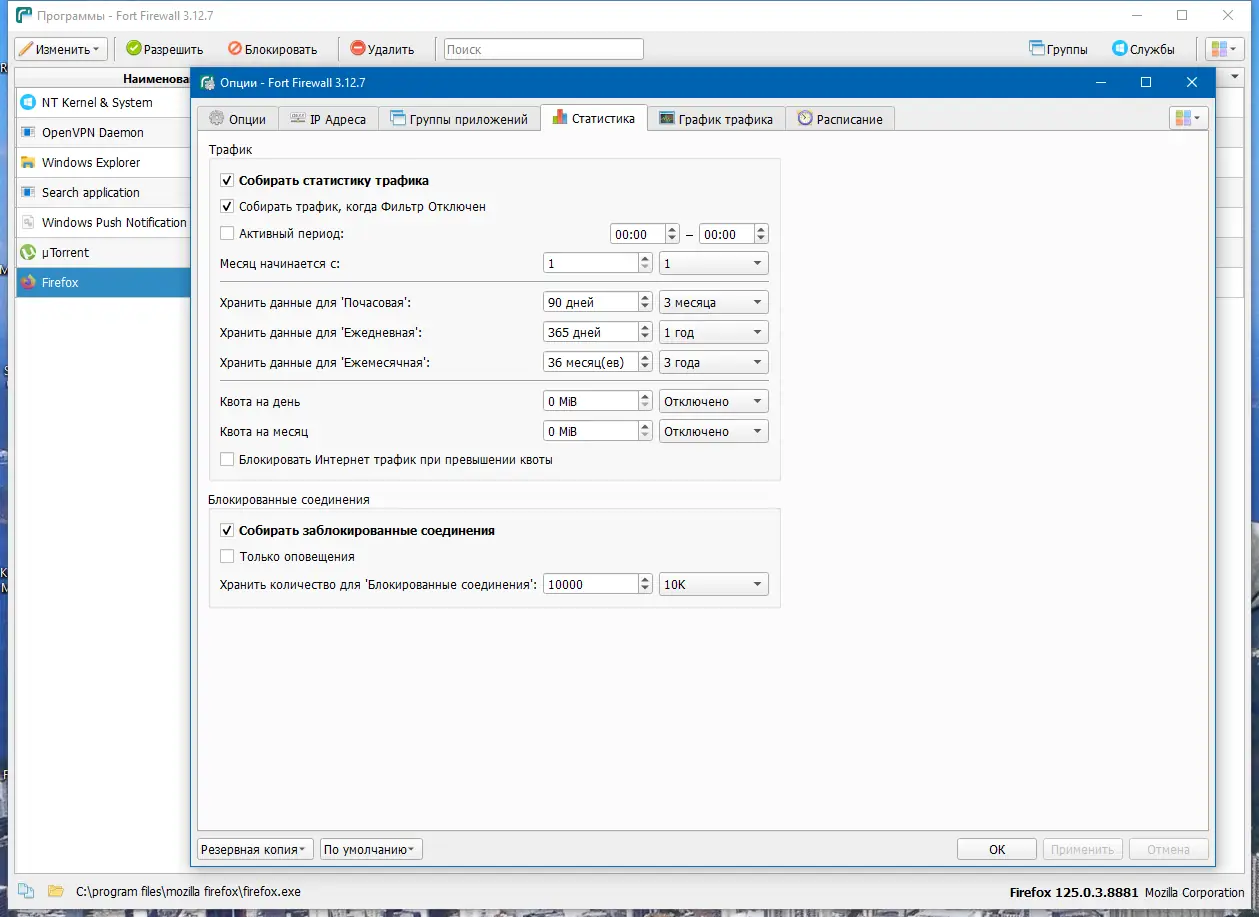This screenshot has height=917, width=1259.
Task: Click the 90 дней hourly retention field
Action: pyautogui.click(x=591, y=301)
